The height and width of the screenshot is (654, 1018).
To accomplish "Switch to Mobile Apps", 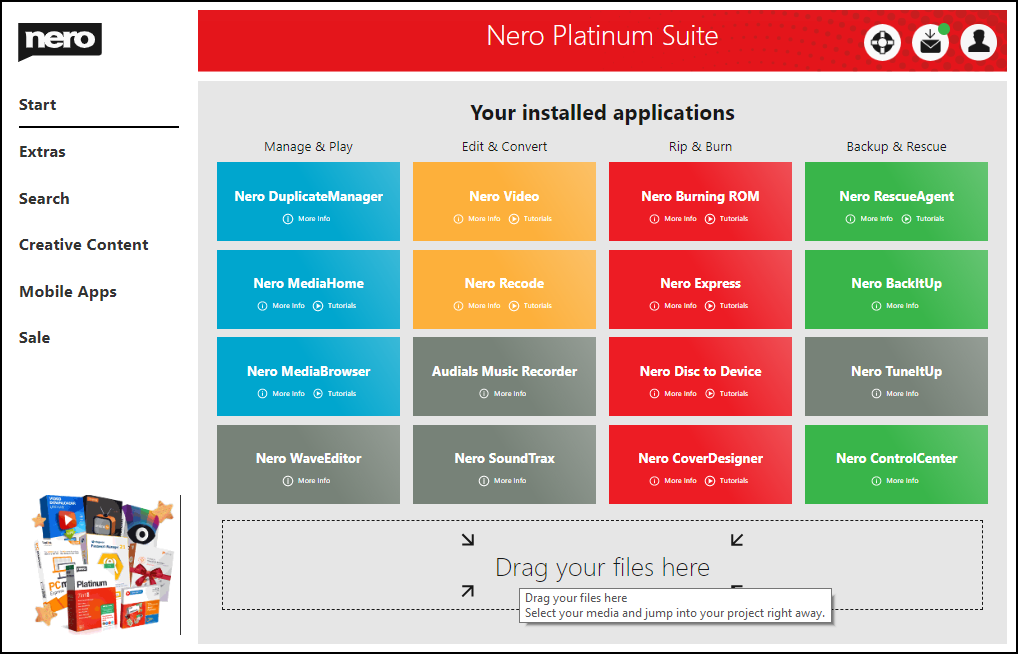I will point(68,292).
